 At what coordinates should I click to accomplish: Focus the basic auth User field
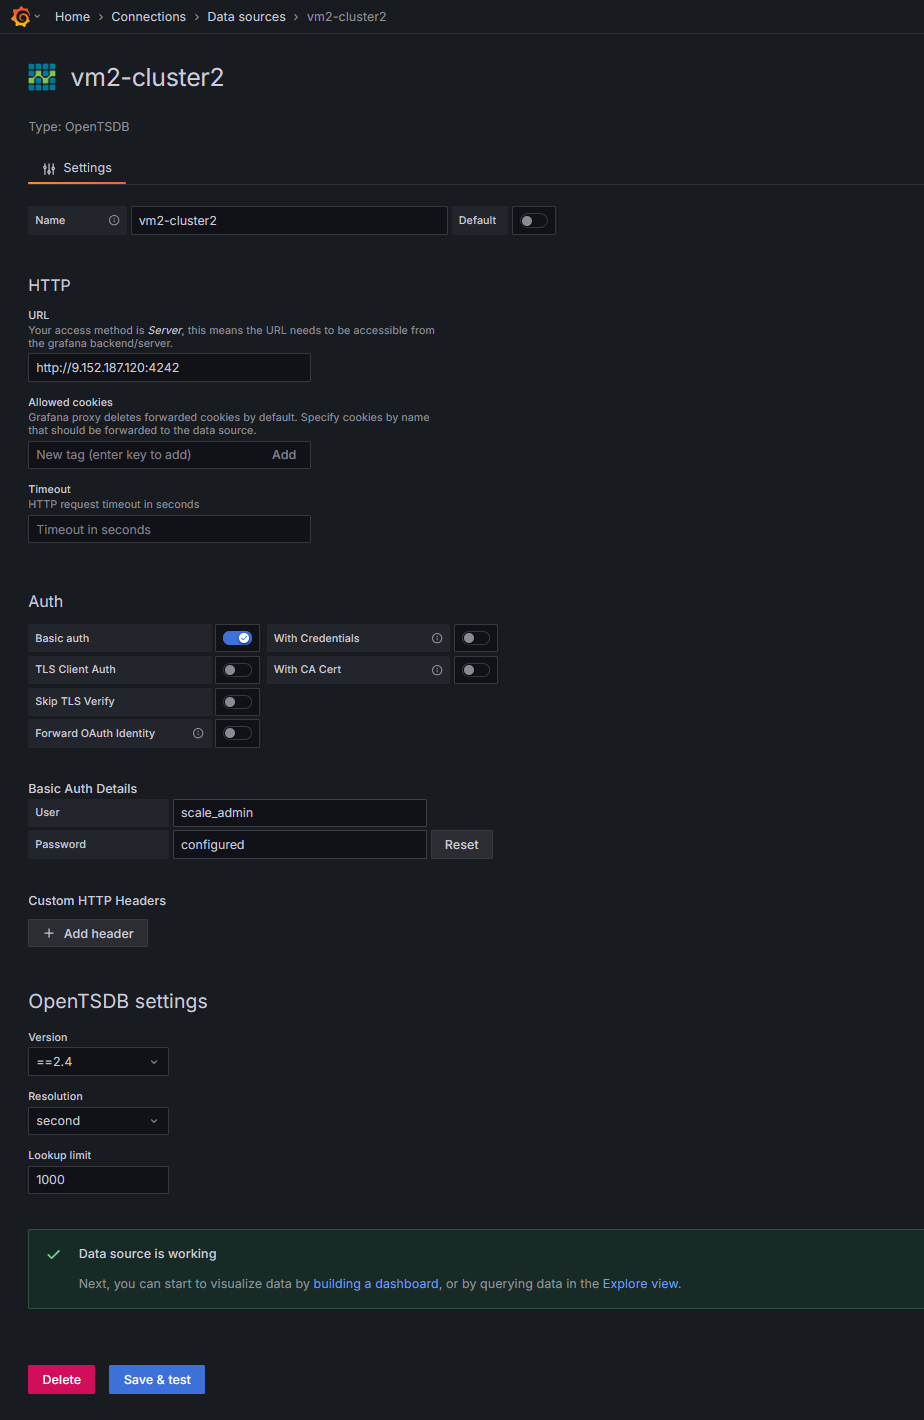coord(300,813)
